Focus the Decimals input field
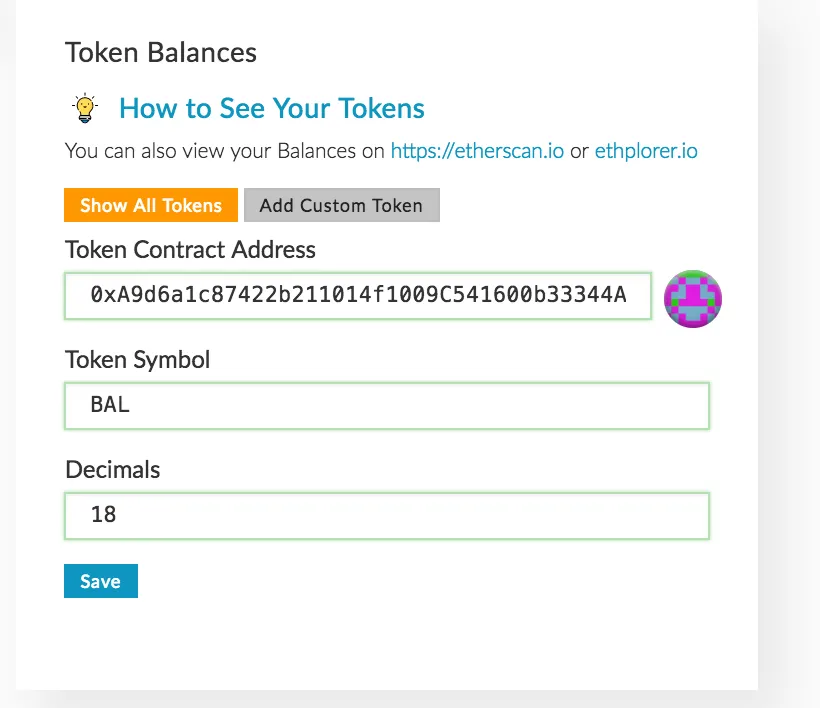The width and height of the screenshot is (820, 708). [387, 516]
